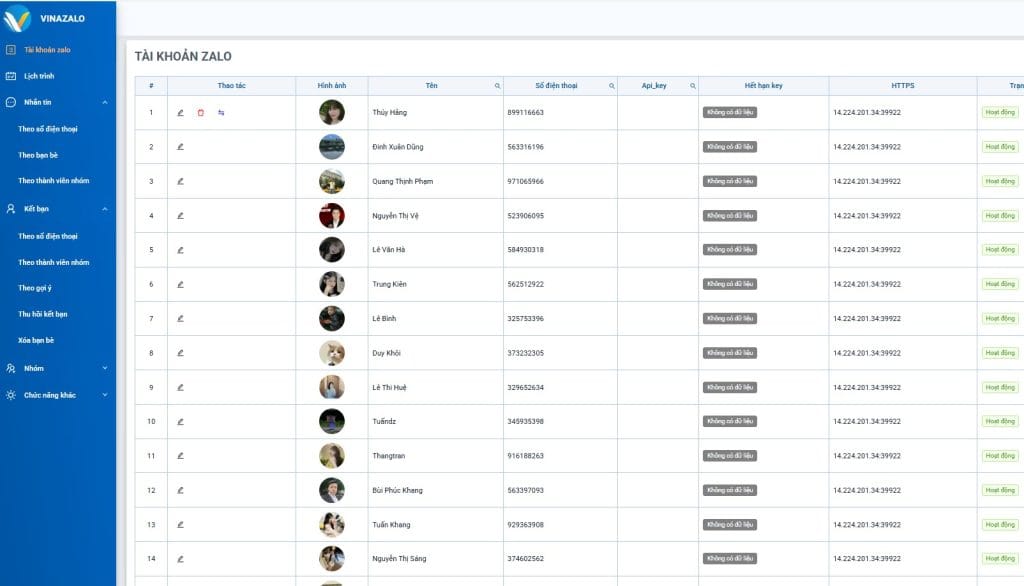Click the blue swap arrows icon in row 1
Screen dimensions: 1024x586
point(221,113)
